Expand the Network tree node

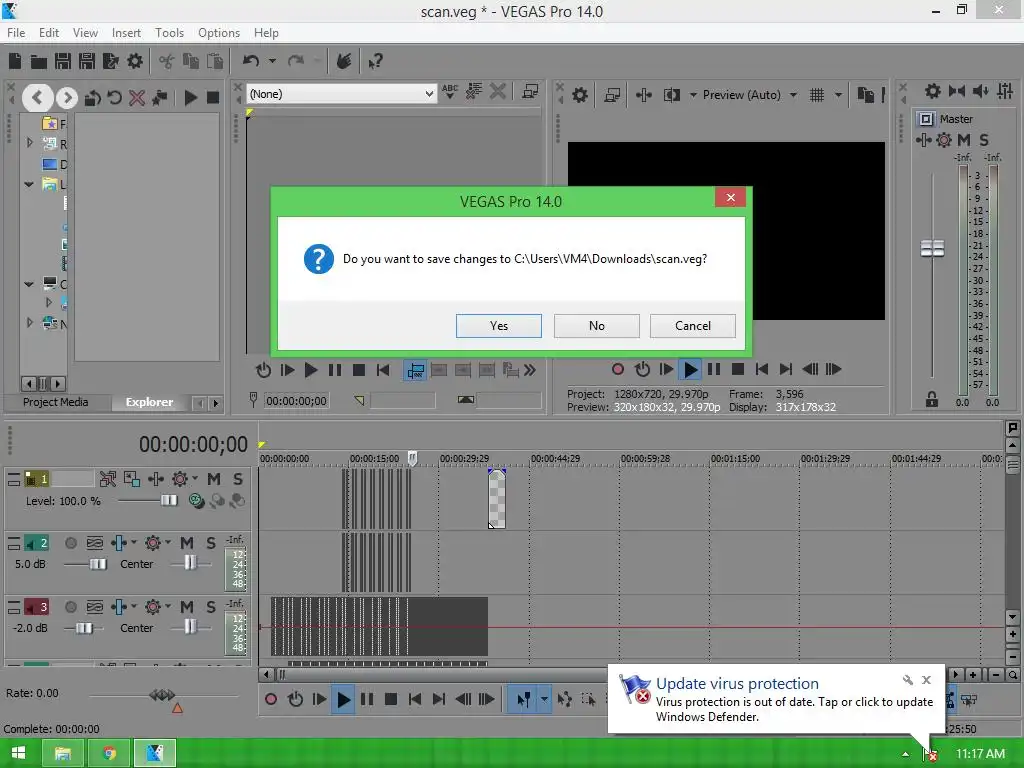tap(29, 323)
